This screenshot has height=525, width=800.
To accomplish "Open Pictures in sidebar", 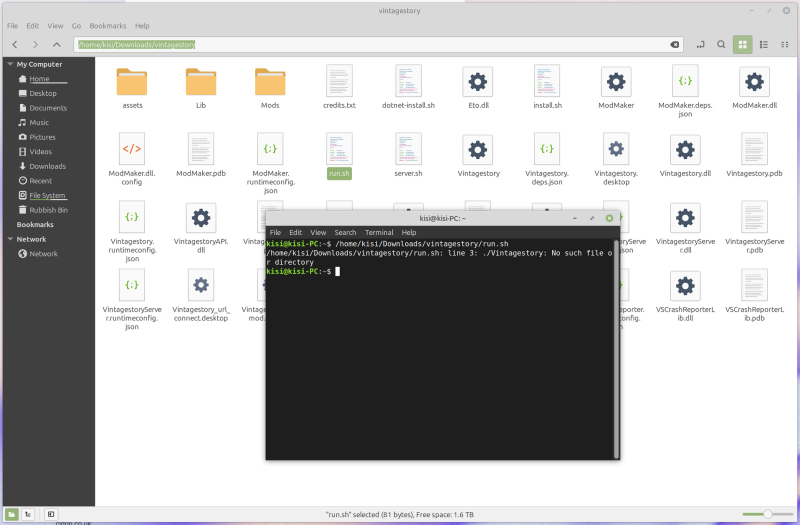I will 42,137.
